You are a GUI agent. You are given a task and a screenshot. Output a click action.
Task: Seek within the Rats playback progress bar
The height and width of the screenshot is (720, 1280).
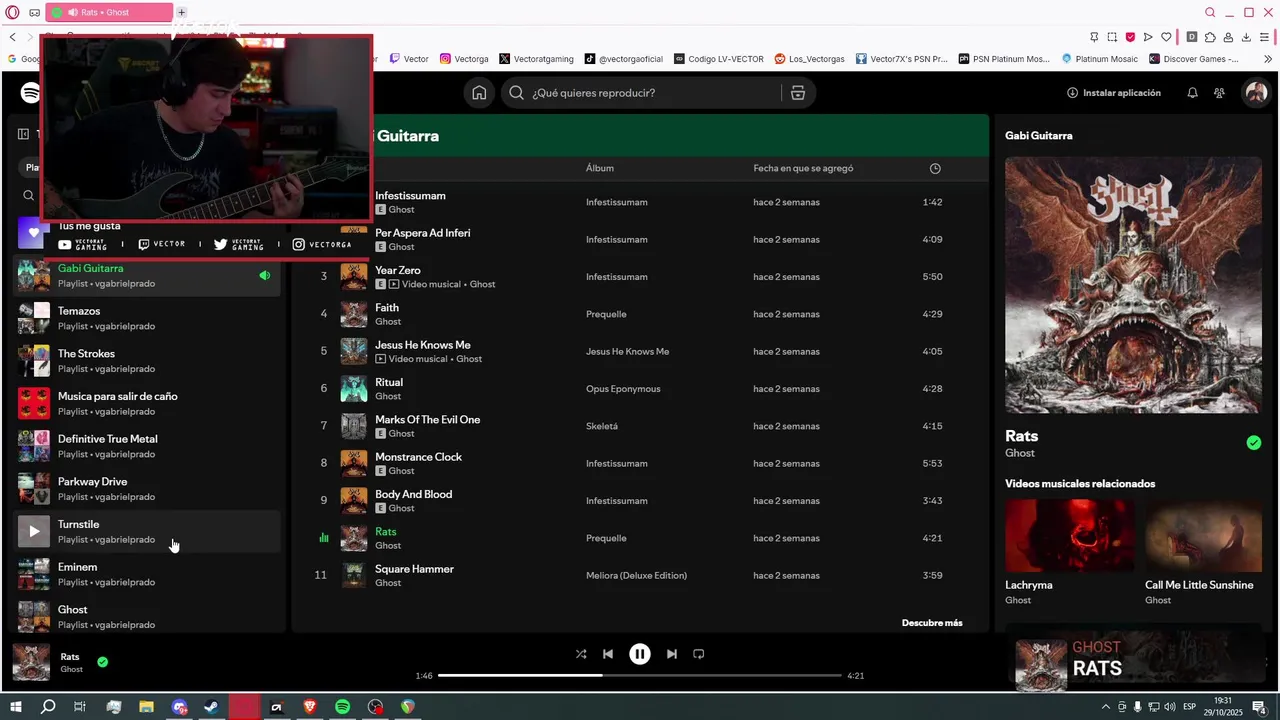click(x=640, y=676)
